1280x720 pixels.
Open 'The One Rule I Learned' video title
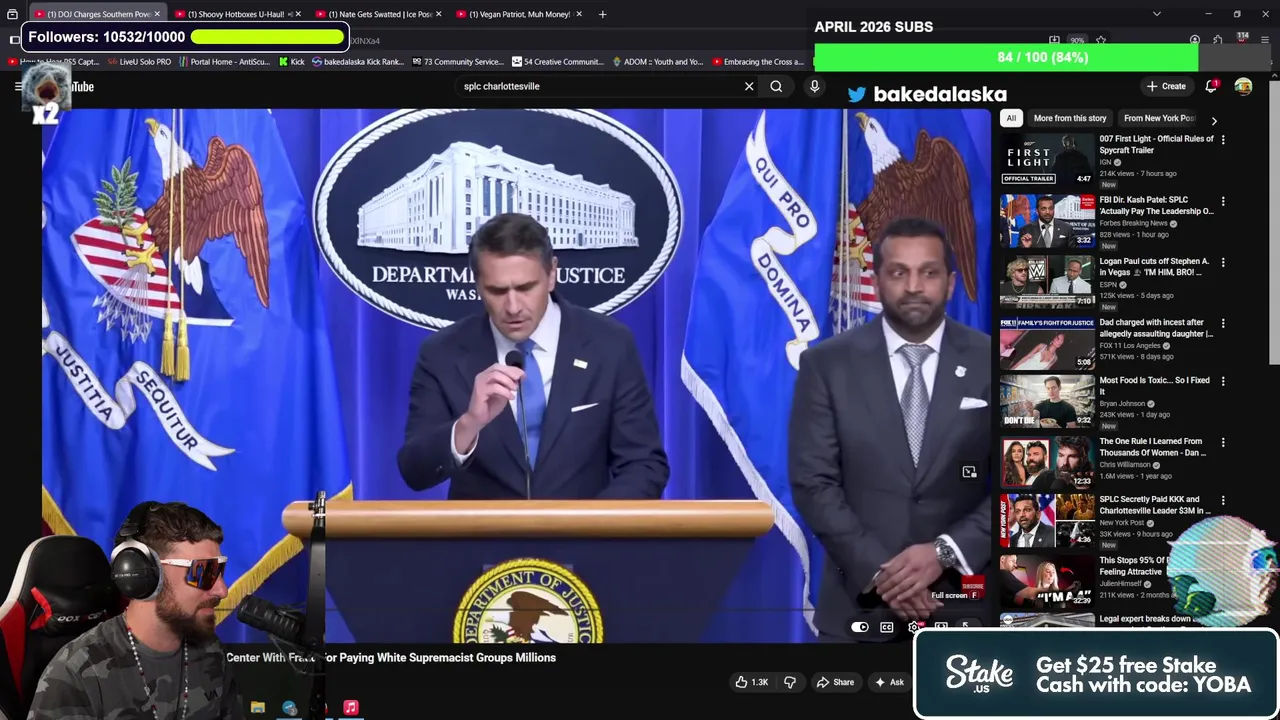(1152, 447)
